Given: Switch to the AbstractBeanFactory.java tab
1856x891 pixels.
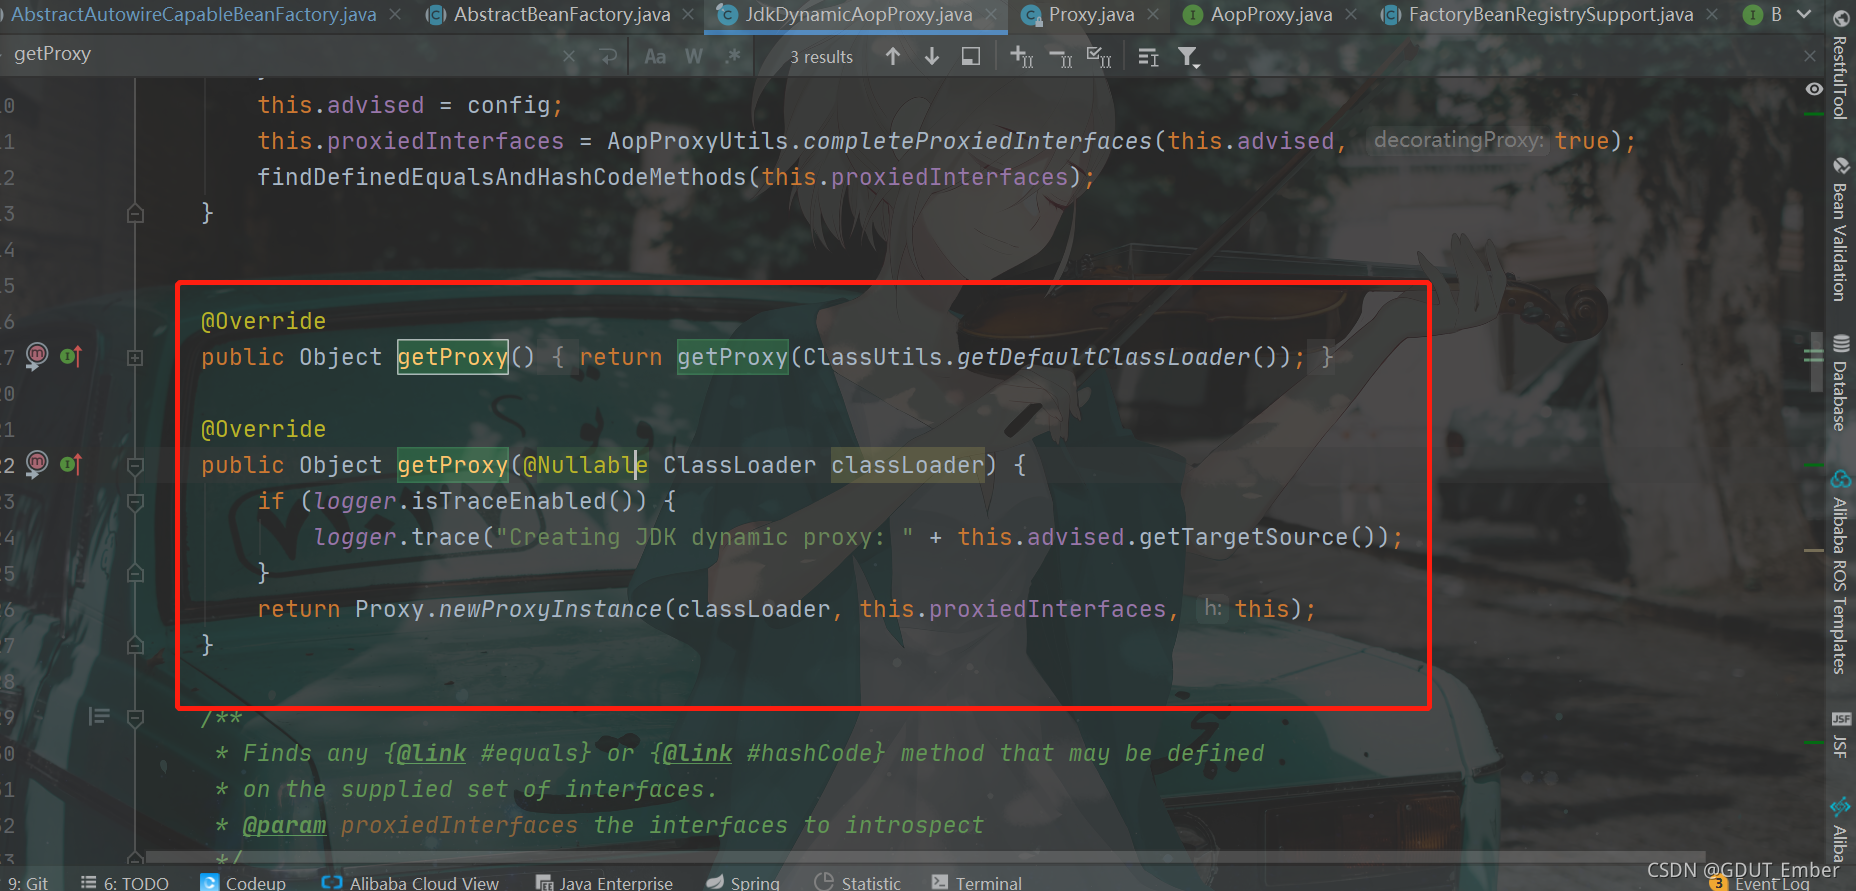Looking at the screenshot, I should [x=560, y=15].
